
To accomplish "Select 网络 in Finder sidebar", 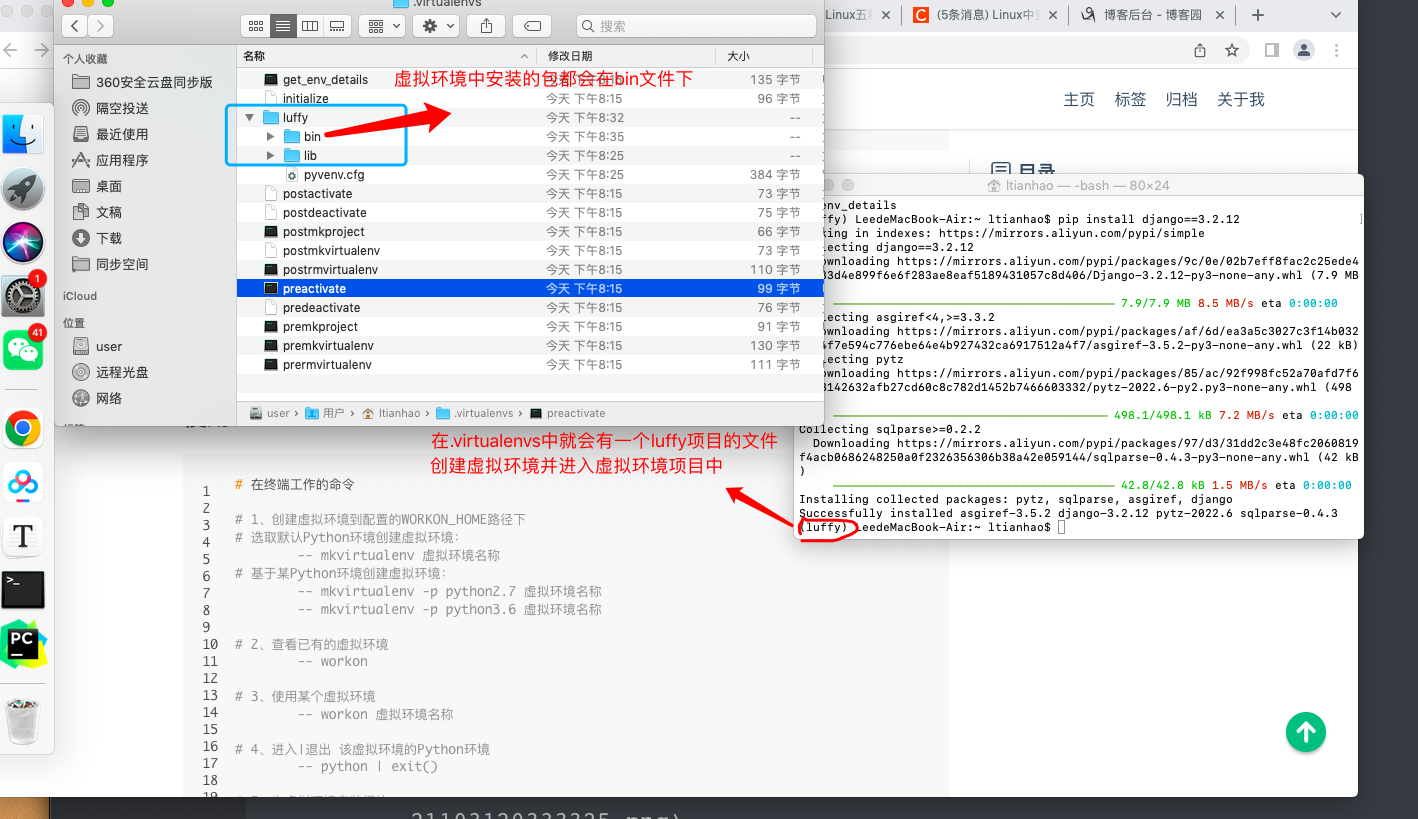I will tap(97, 398).
